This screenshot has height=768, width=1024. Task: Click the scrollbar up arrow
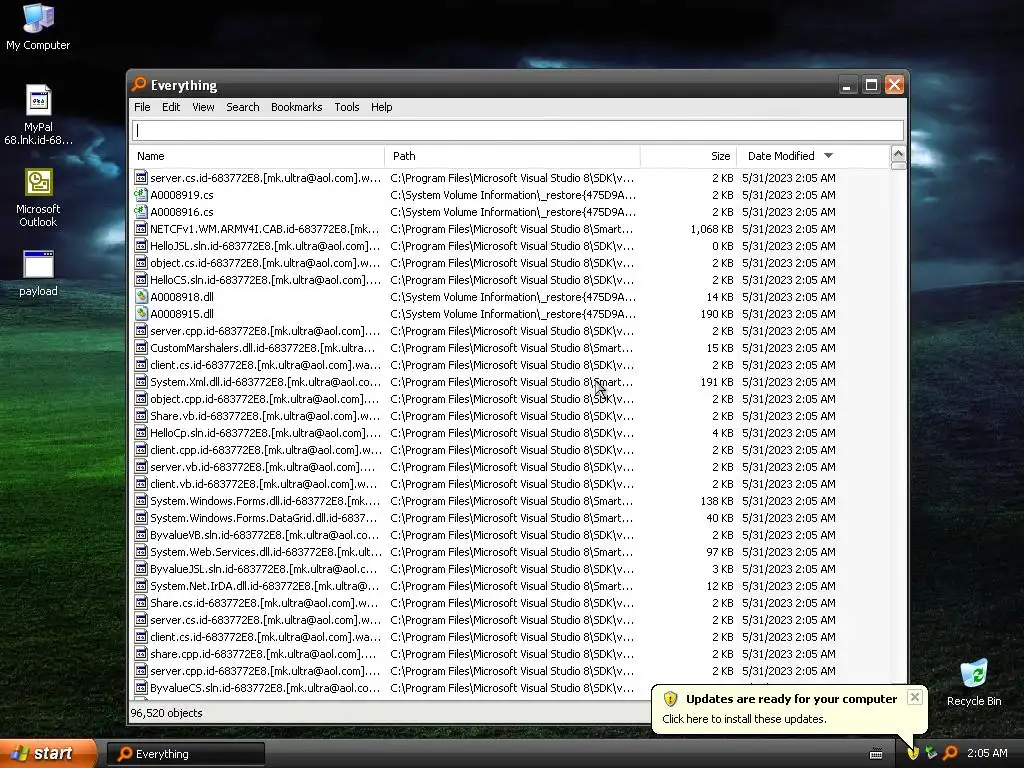tap(898, 155)
